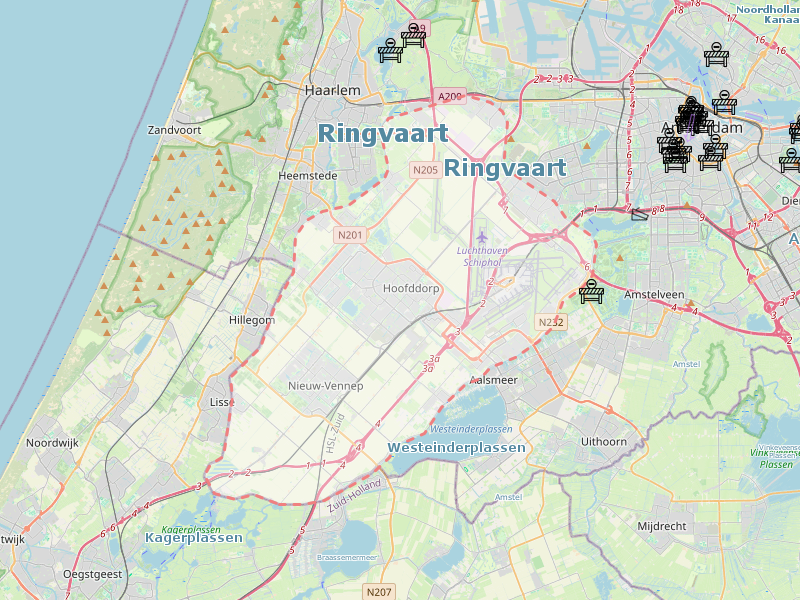This screenshot has height=600, width=800.
Task: Select the Zandvoort town label
Action: pyautogui.click(x=175, y=130)
